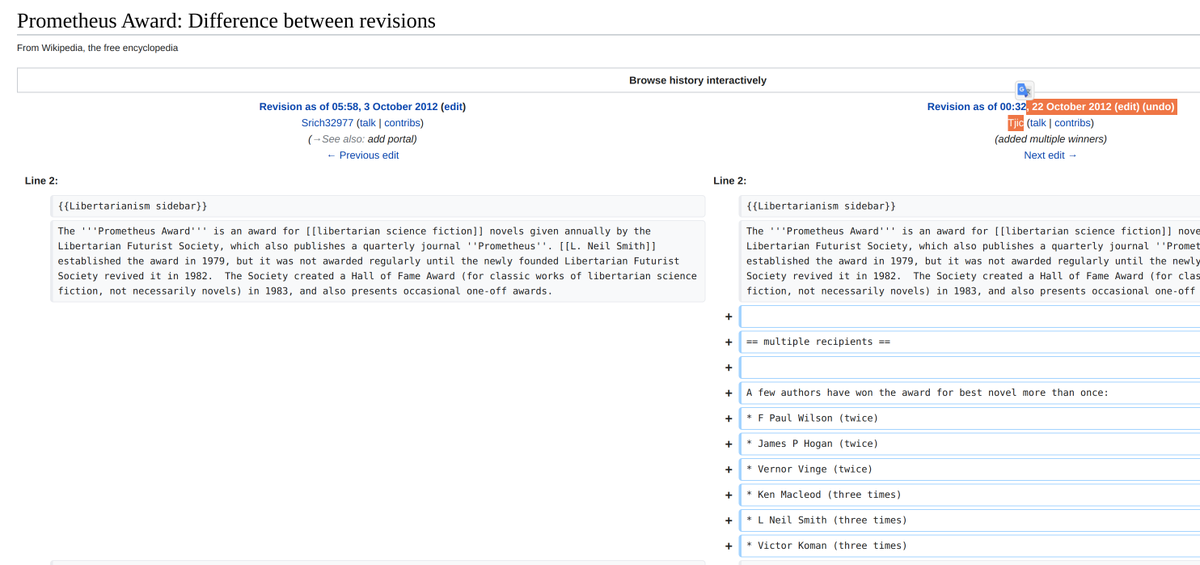View Srich32977's contribs link
This screenshot has width=1200, height=565.
[403, 122]
